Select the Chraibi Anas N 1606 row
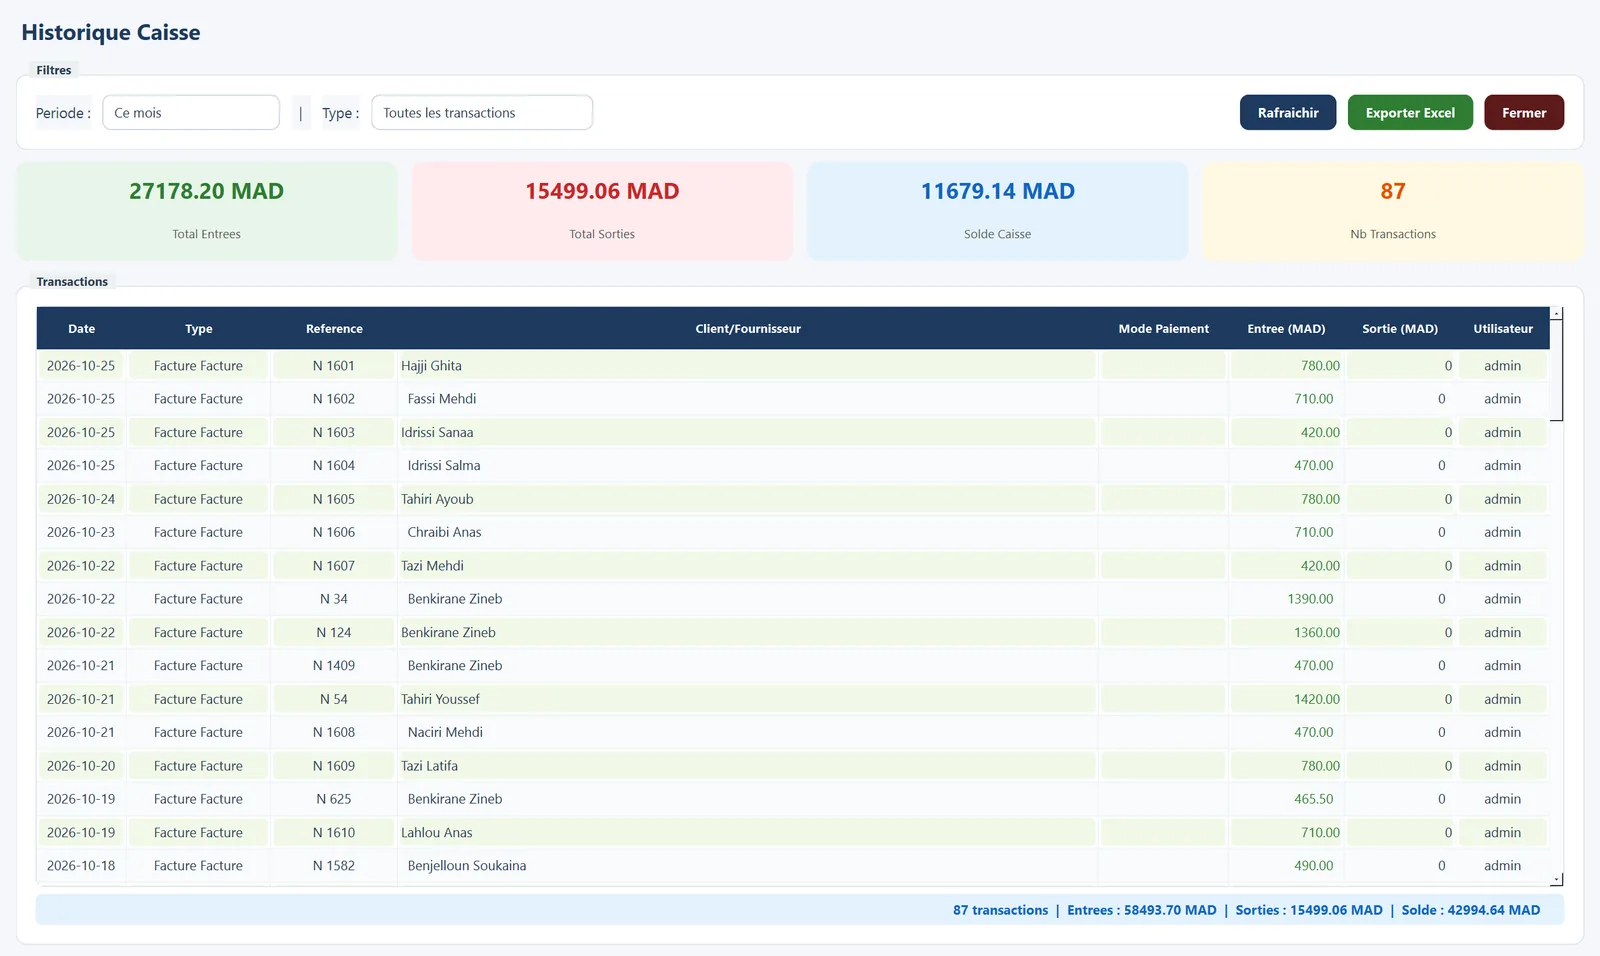Viewport: 1600px width, 956px height. (x=793, y=532)
